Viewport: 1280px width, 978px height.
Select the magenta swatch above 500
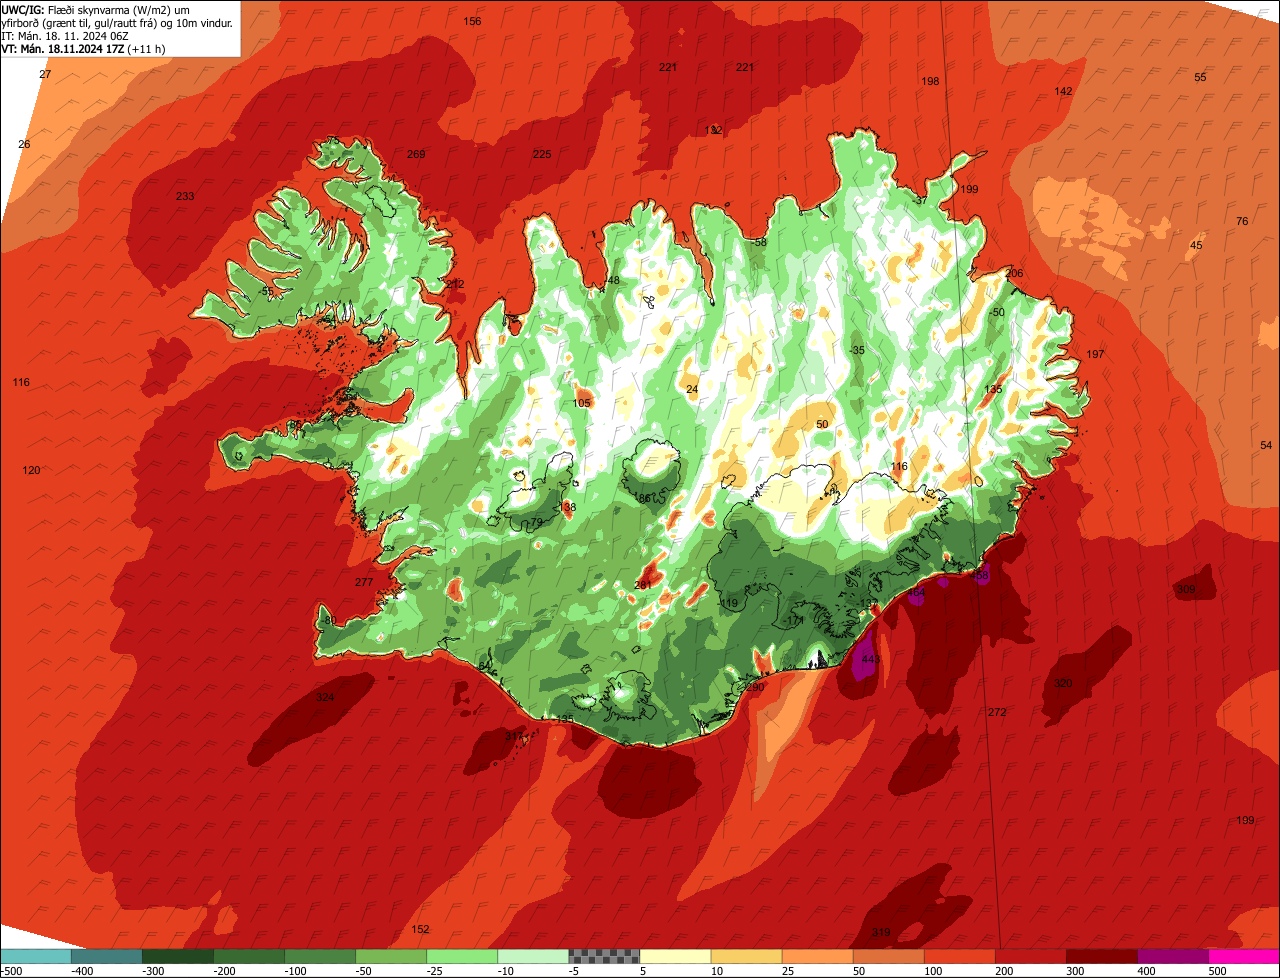[x=1244, y=956]
